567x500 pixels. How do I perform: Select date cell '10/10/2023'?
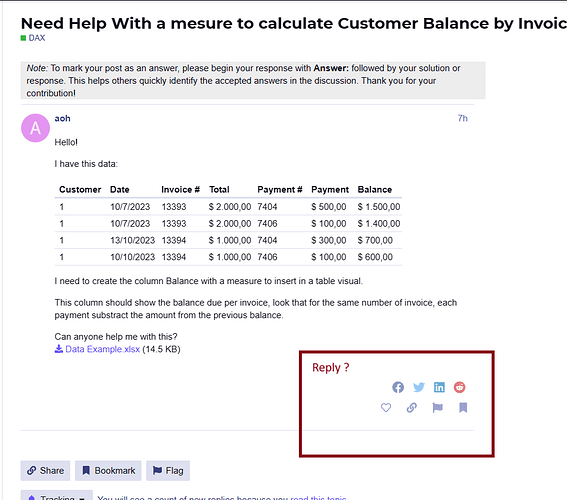click(133, 257)
